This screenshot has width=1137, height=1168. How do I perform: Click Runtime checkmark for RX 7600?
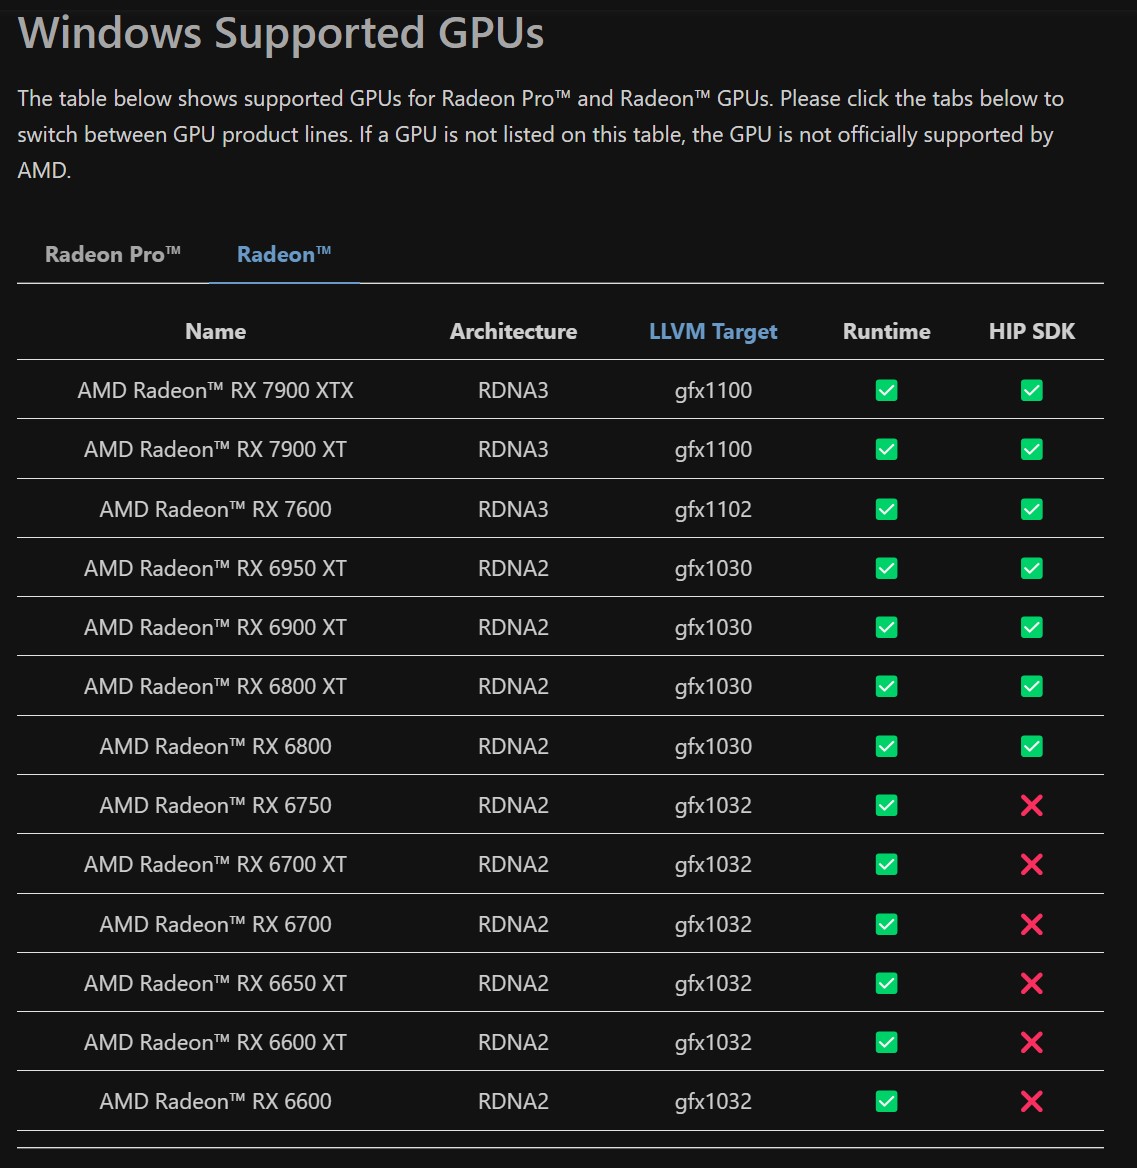887,510
